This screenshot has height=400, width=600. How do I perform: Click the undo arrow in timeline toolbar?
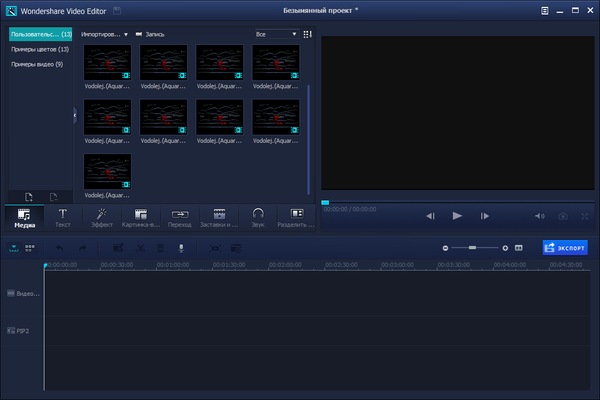(x=59, y=248)
